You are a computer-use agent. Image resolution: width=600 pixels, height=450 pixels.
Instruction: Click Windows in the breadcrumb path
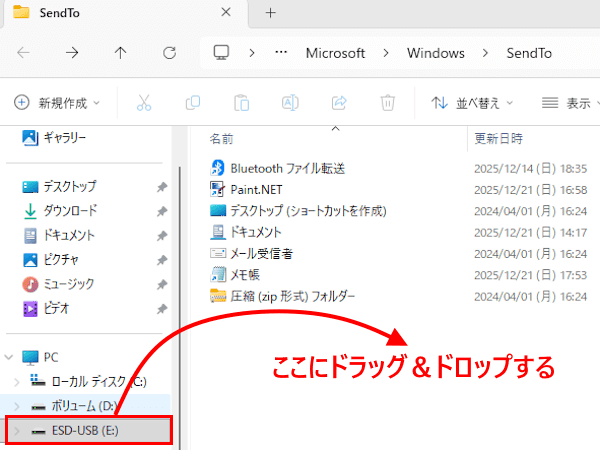pyautogui.click(x=436, y=53)
